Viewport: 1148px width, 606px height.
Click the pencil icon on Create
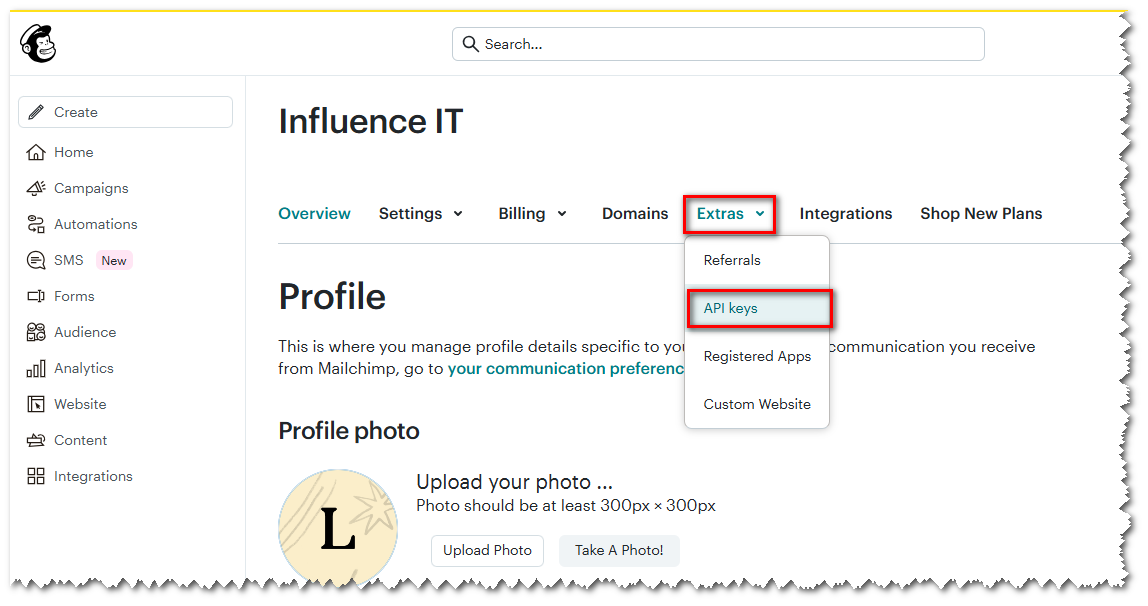coord(36,112)
